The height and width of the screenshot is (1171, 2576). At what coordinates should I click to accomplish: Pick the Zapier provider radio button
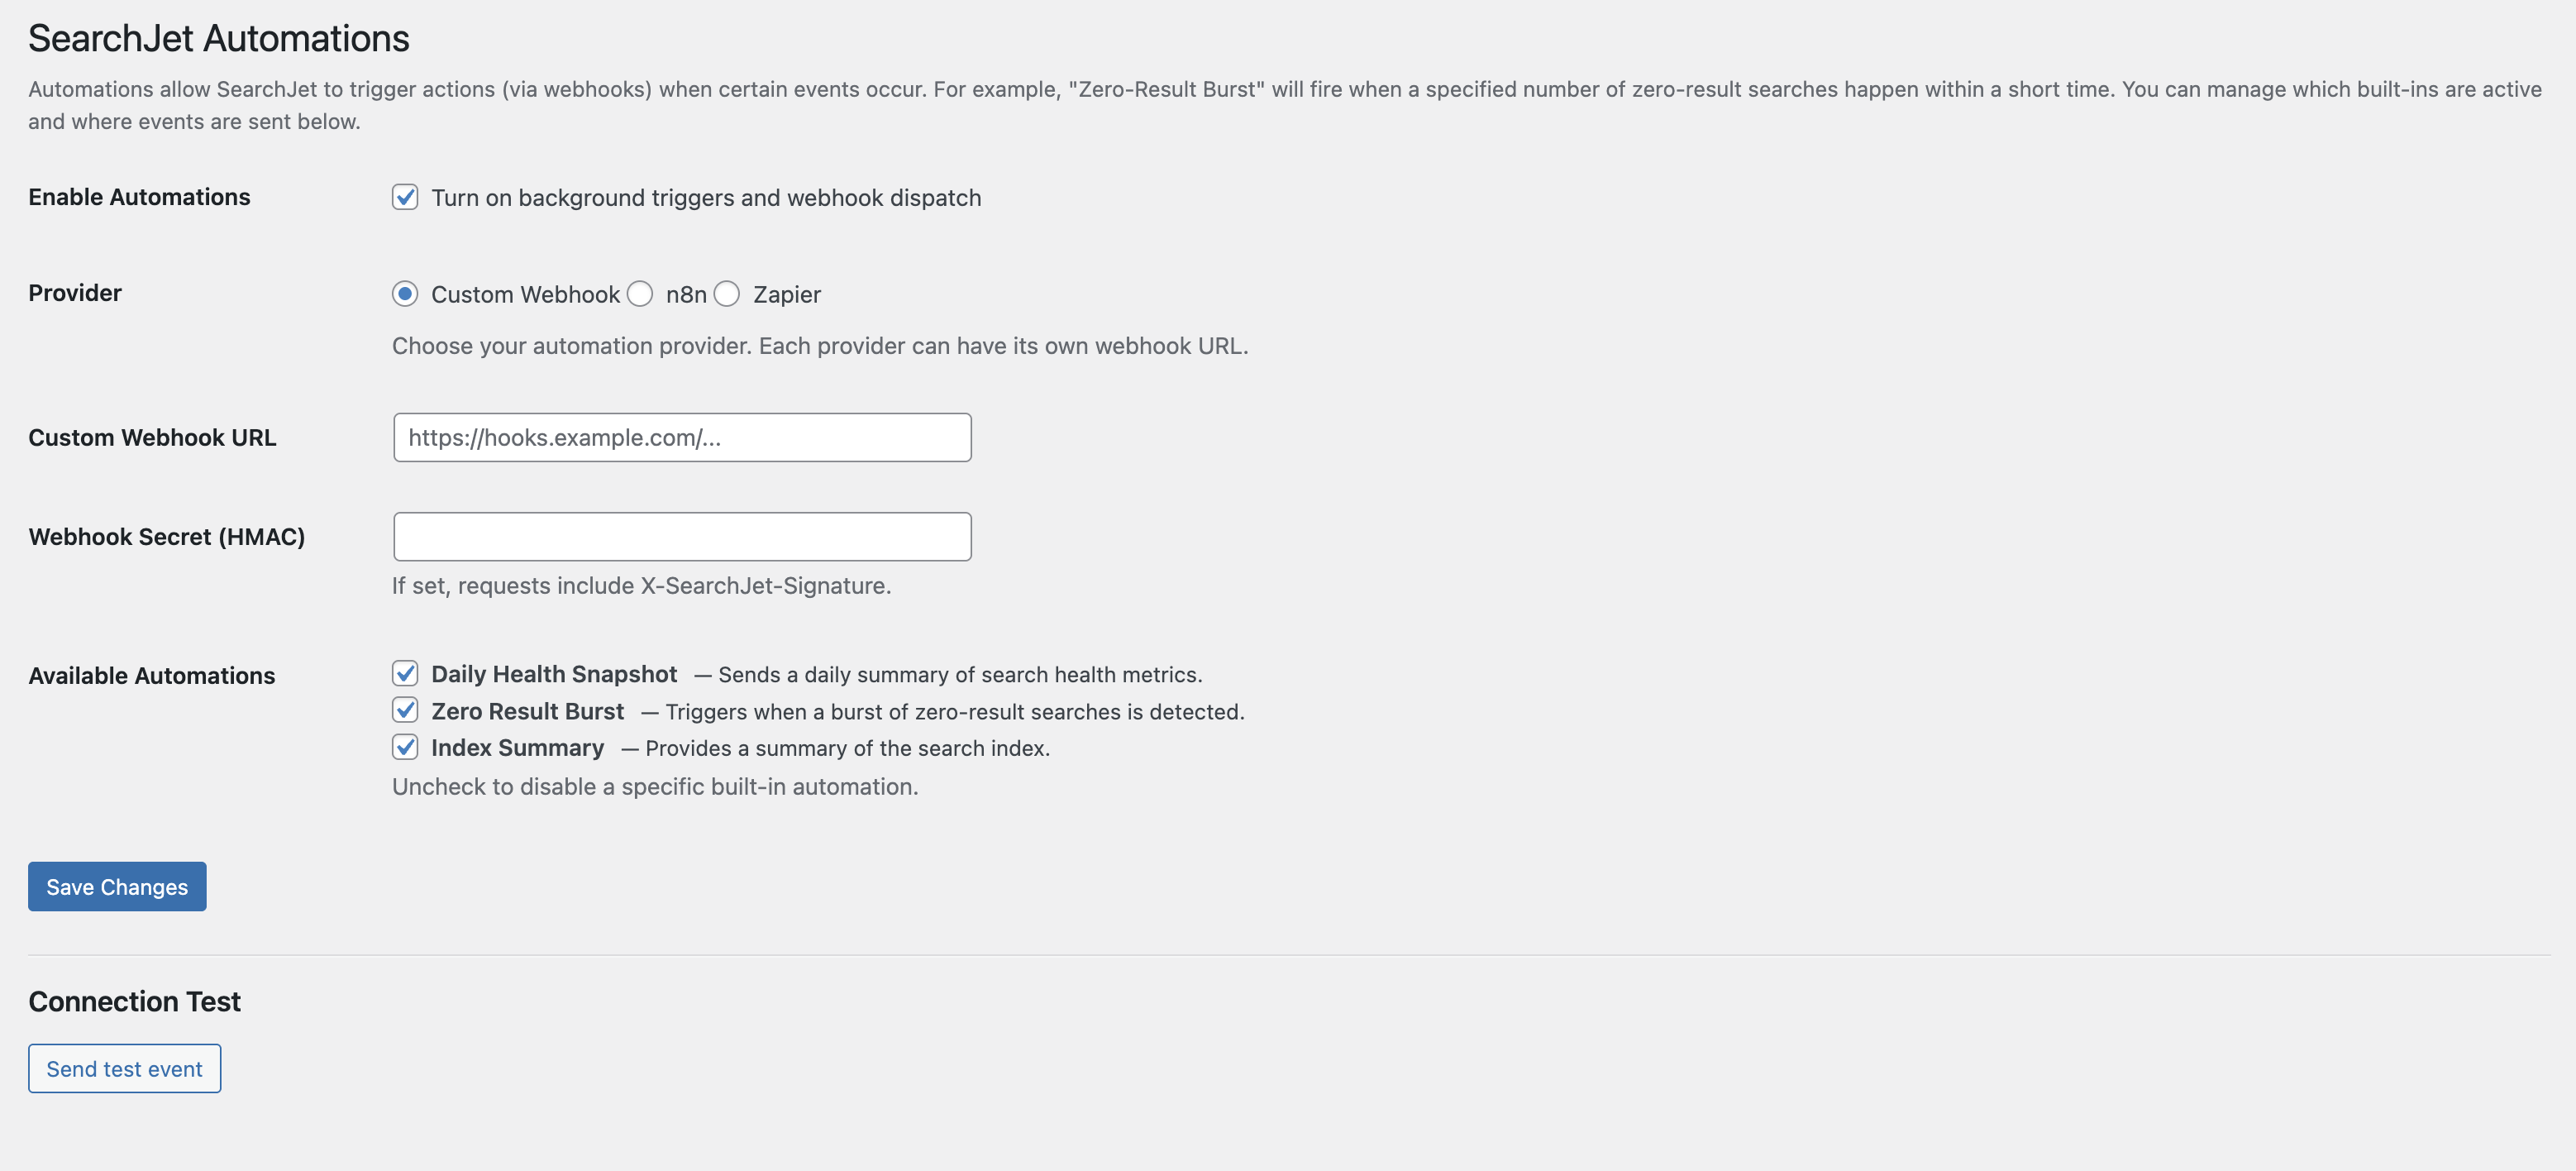tap(727, 294)
